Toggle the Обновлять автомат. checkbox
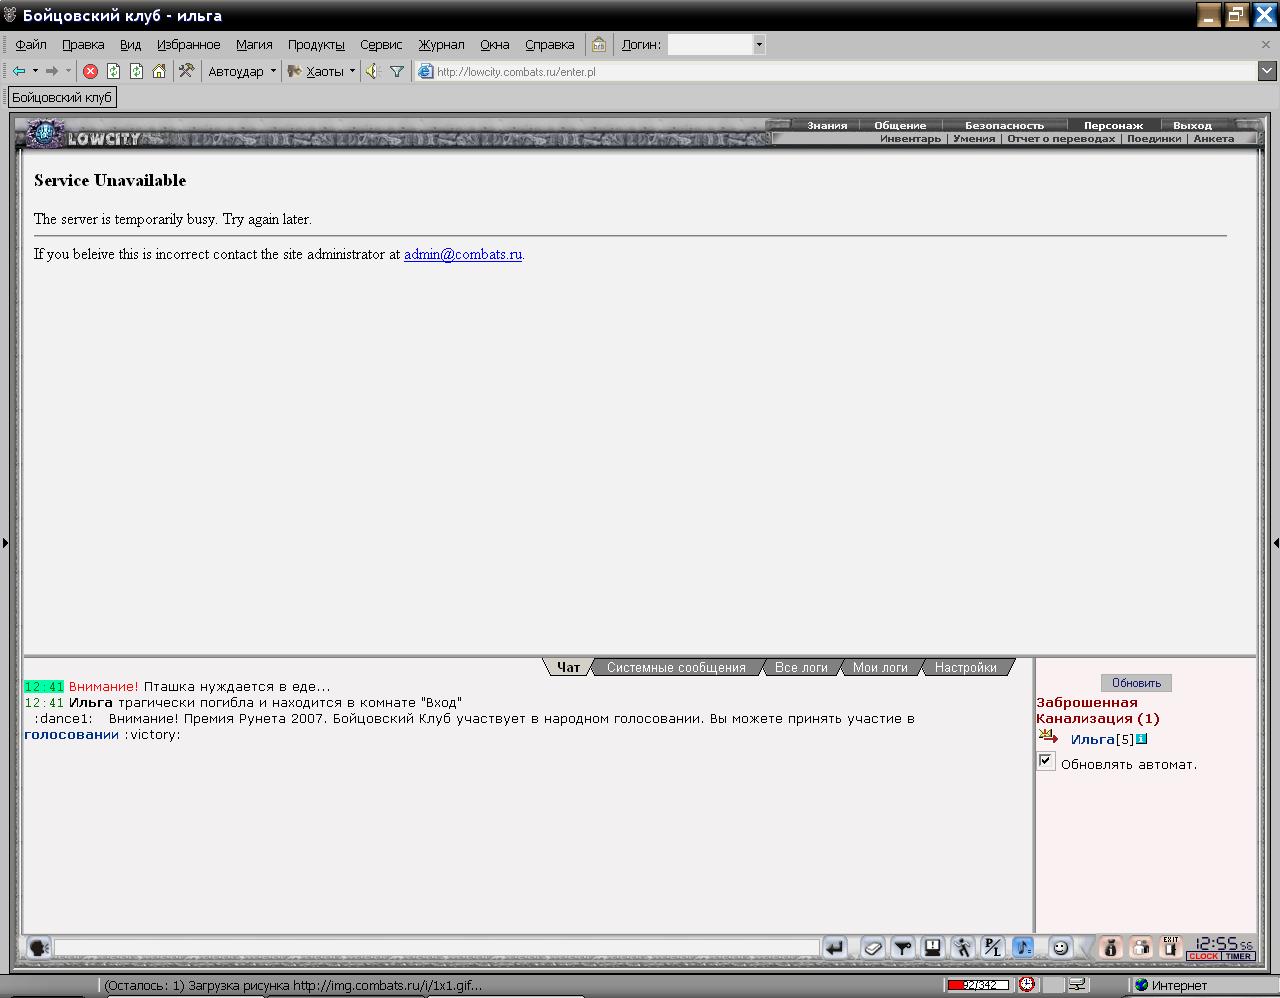 [x=1046, y=762]
